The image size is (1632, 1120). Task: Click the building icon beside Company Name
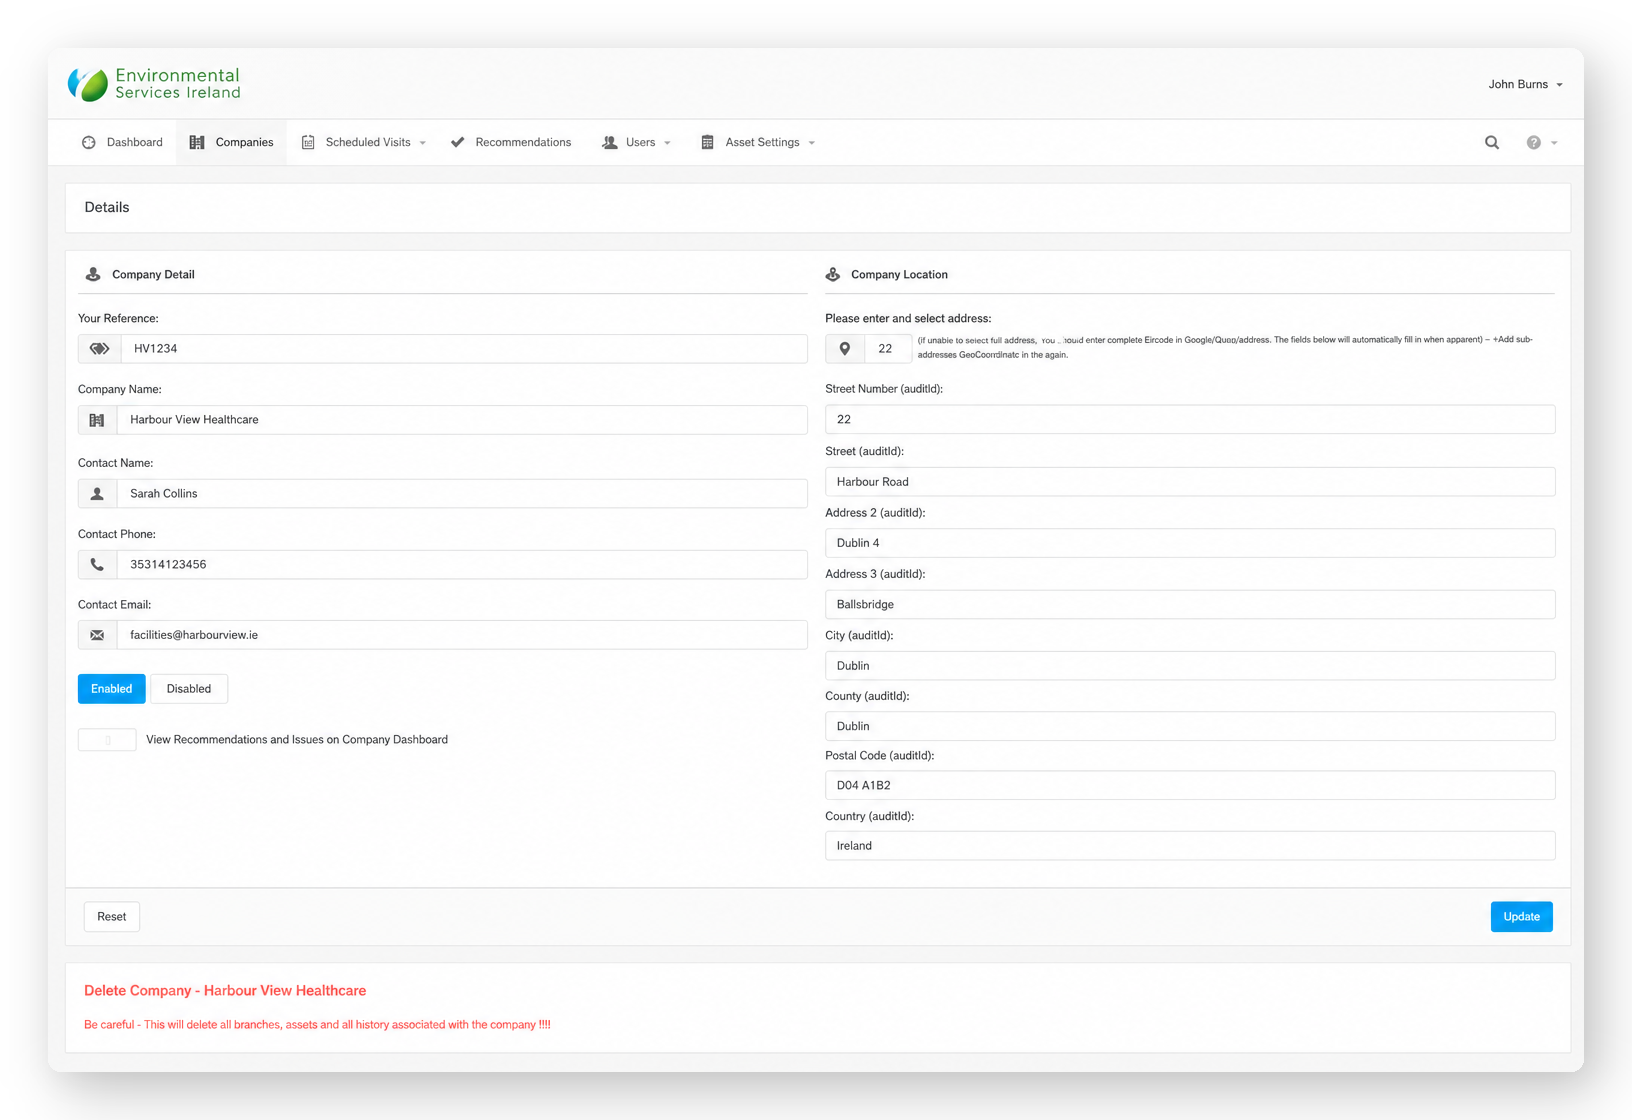[97, 420]
